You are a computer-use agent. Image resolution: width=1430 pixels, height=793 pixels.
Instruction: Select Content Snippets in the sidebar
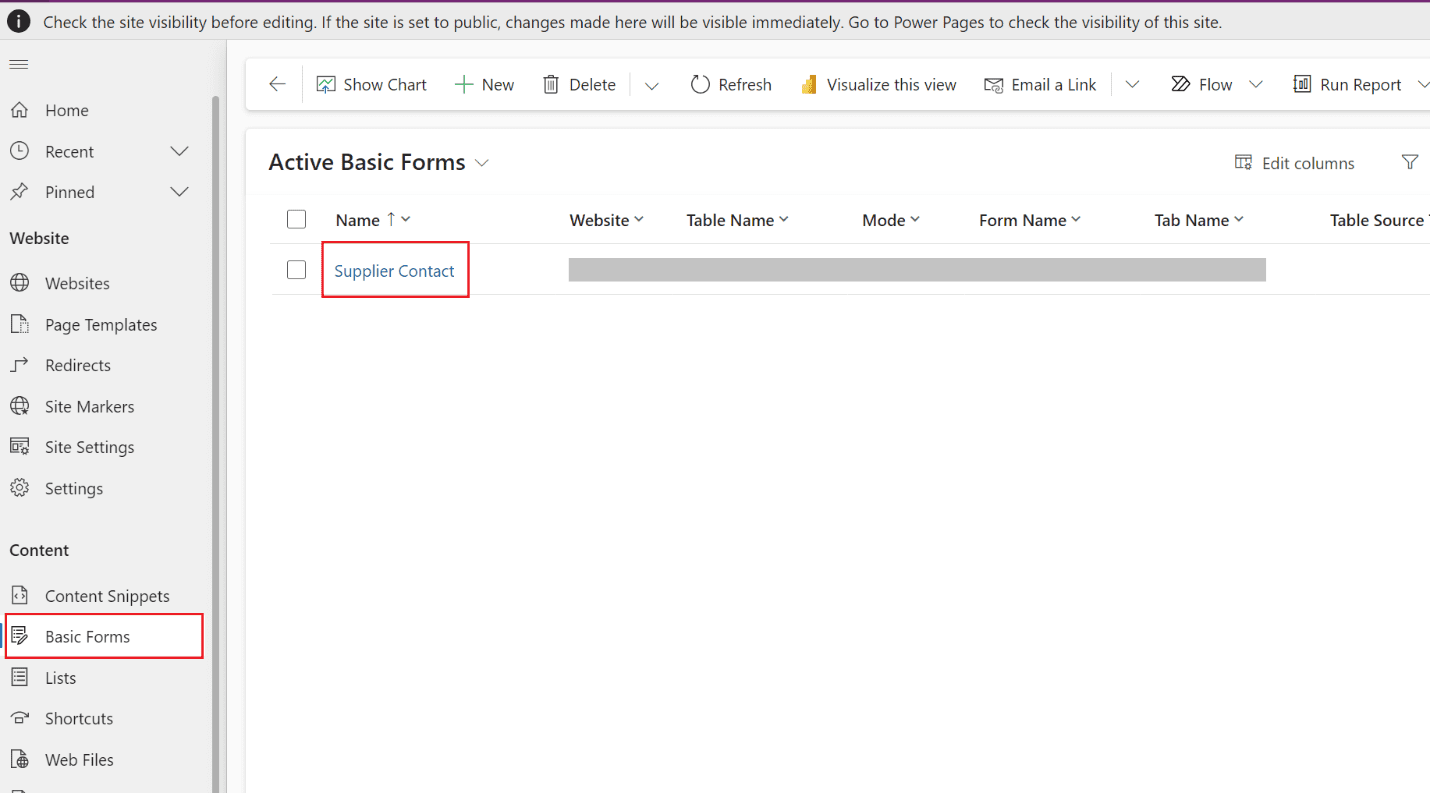pyautogui.click(x=107, y=596)
